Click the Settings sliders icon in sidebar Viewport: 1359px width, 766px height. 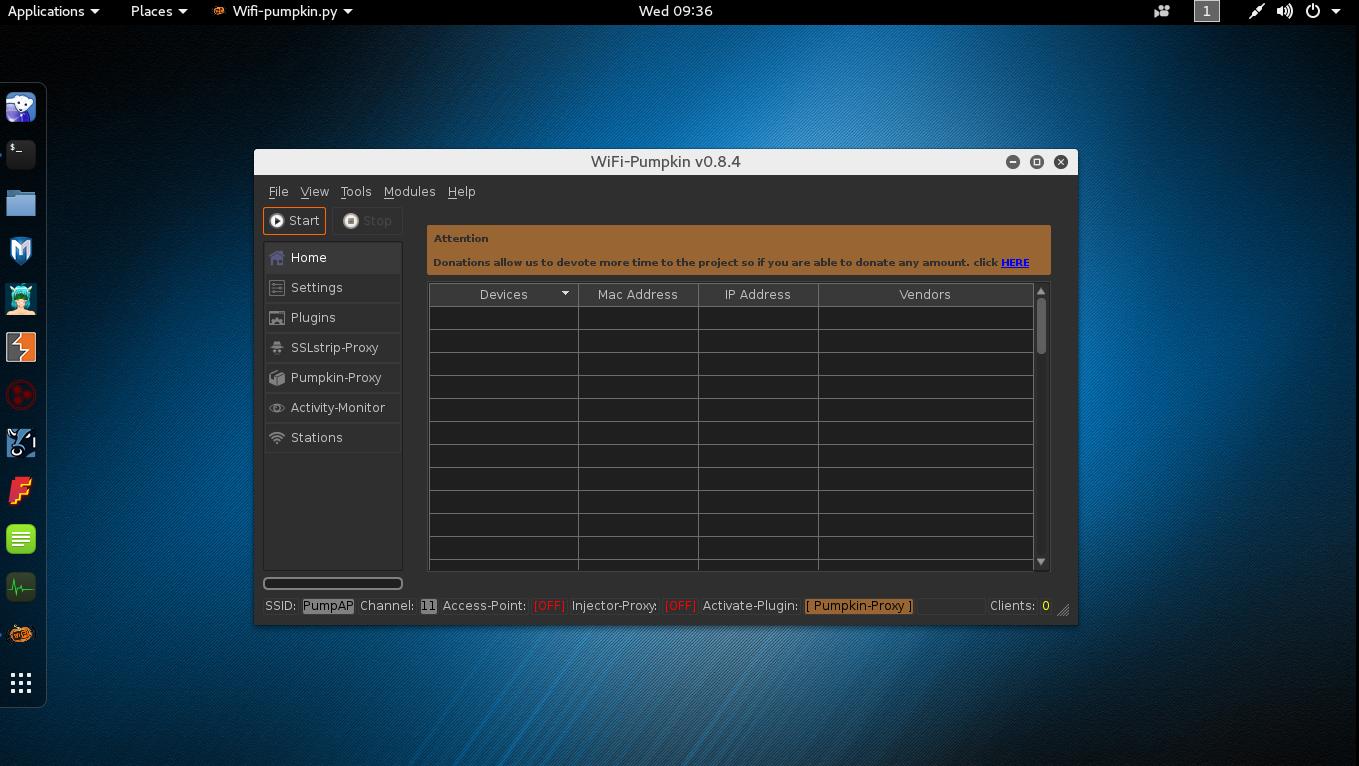click(x=277, y=287)
